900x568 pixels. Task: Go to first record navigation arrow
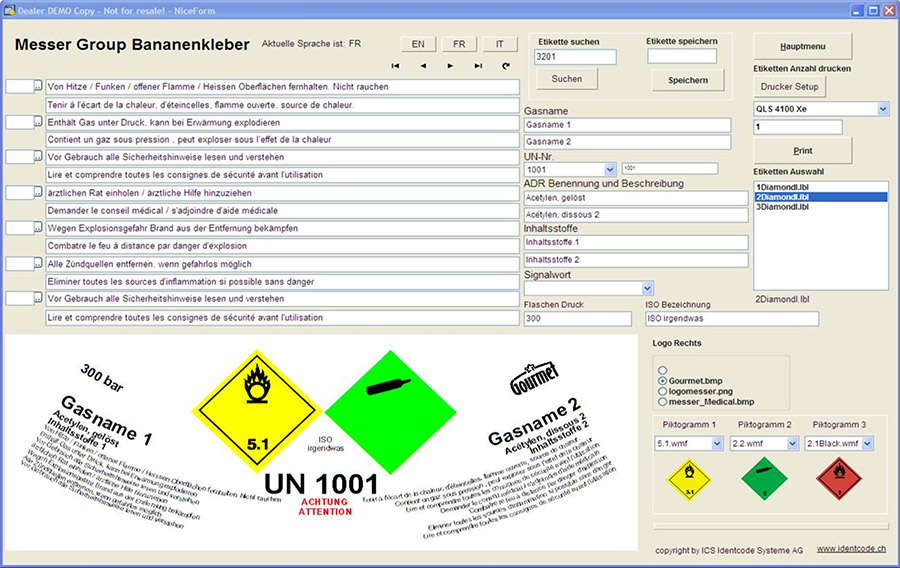click(395, 66)
